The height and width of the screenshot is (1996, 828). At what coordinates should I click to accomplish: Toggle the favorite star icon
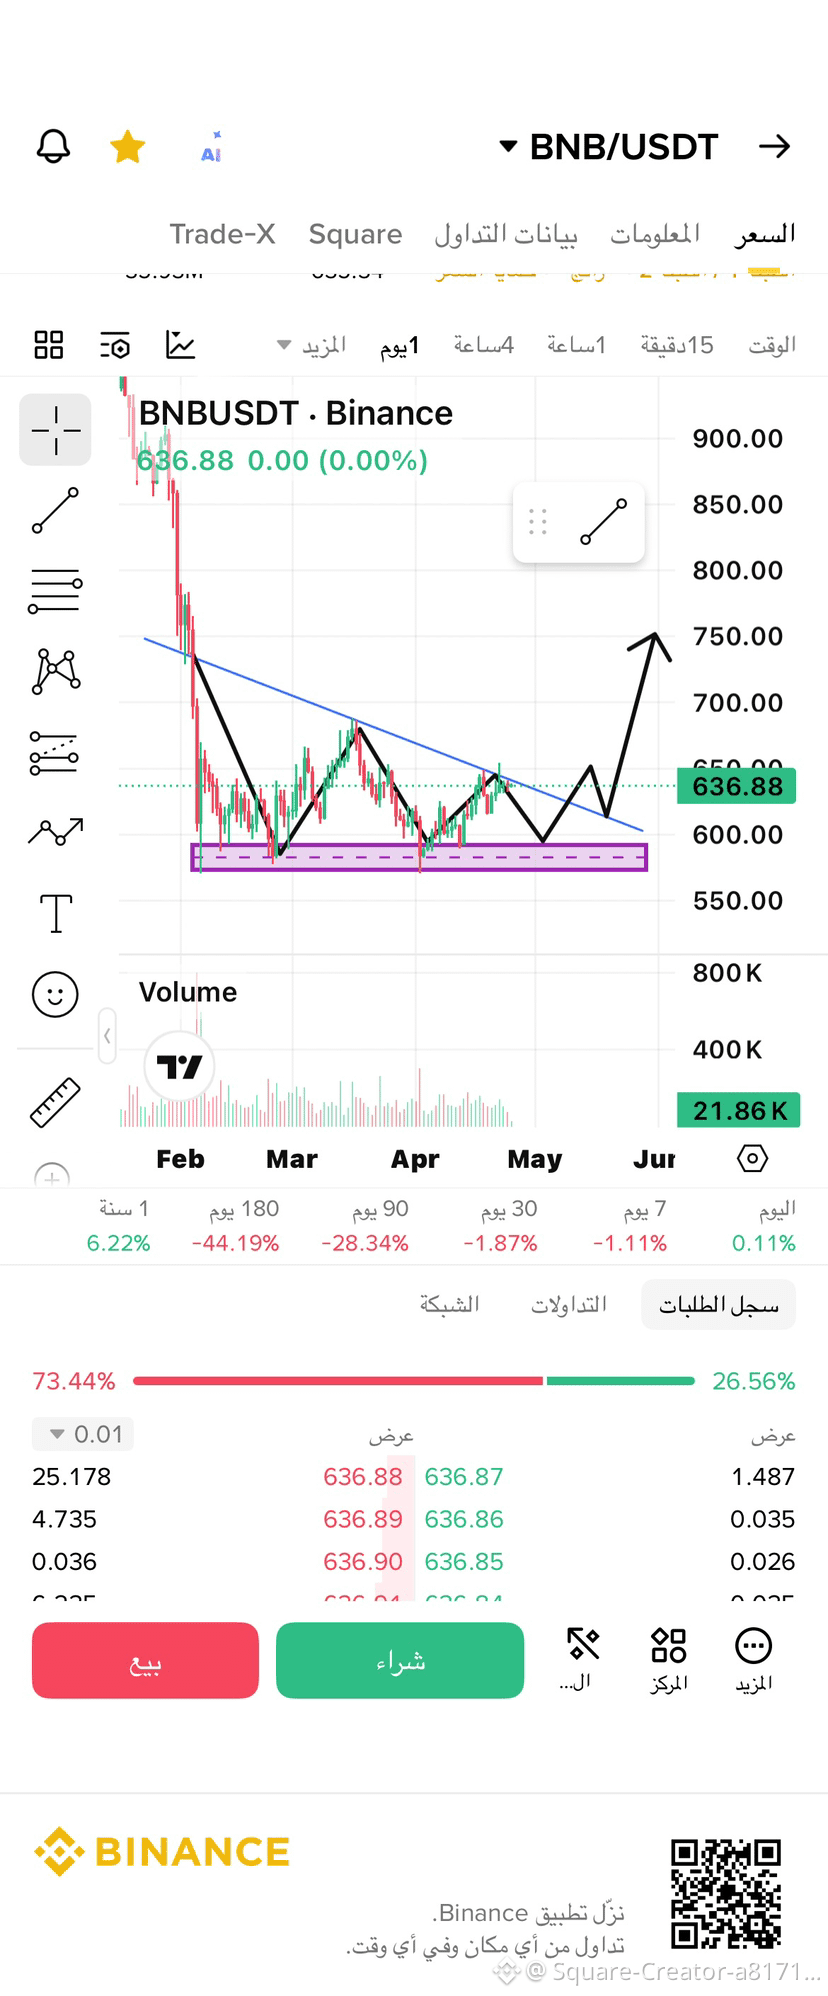(127, 146)
